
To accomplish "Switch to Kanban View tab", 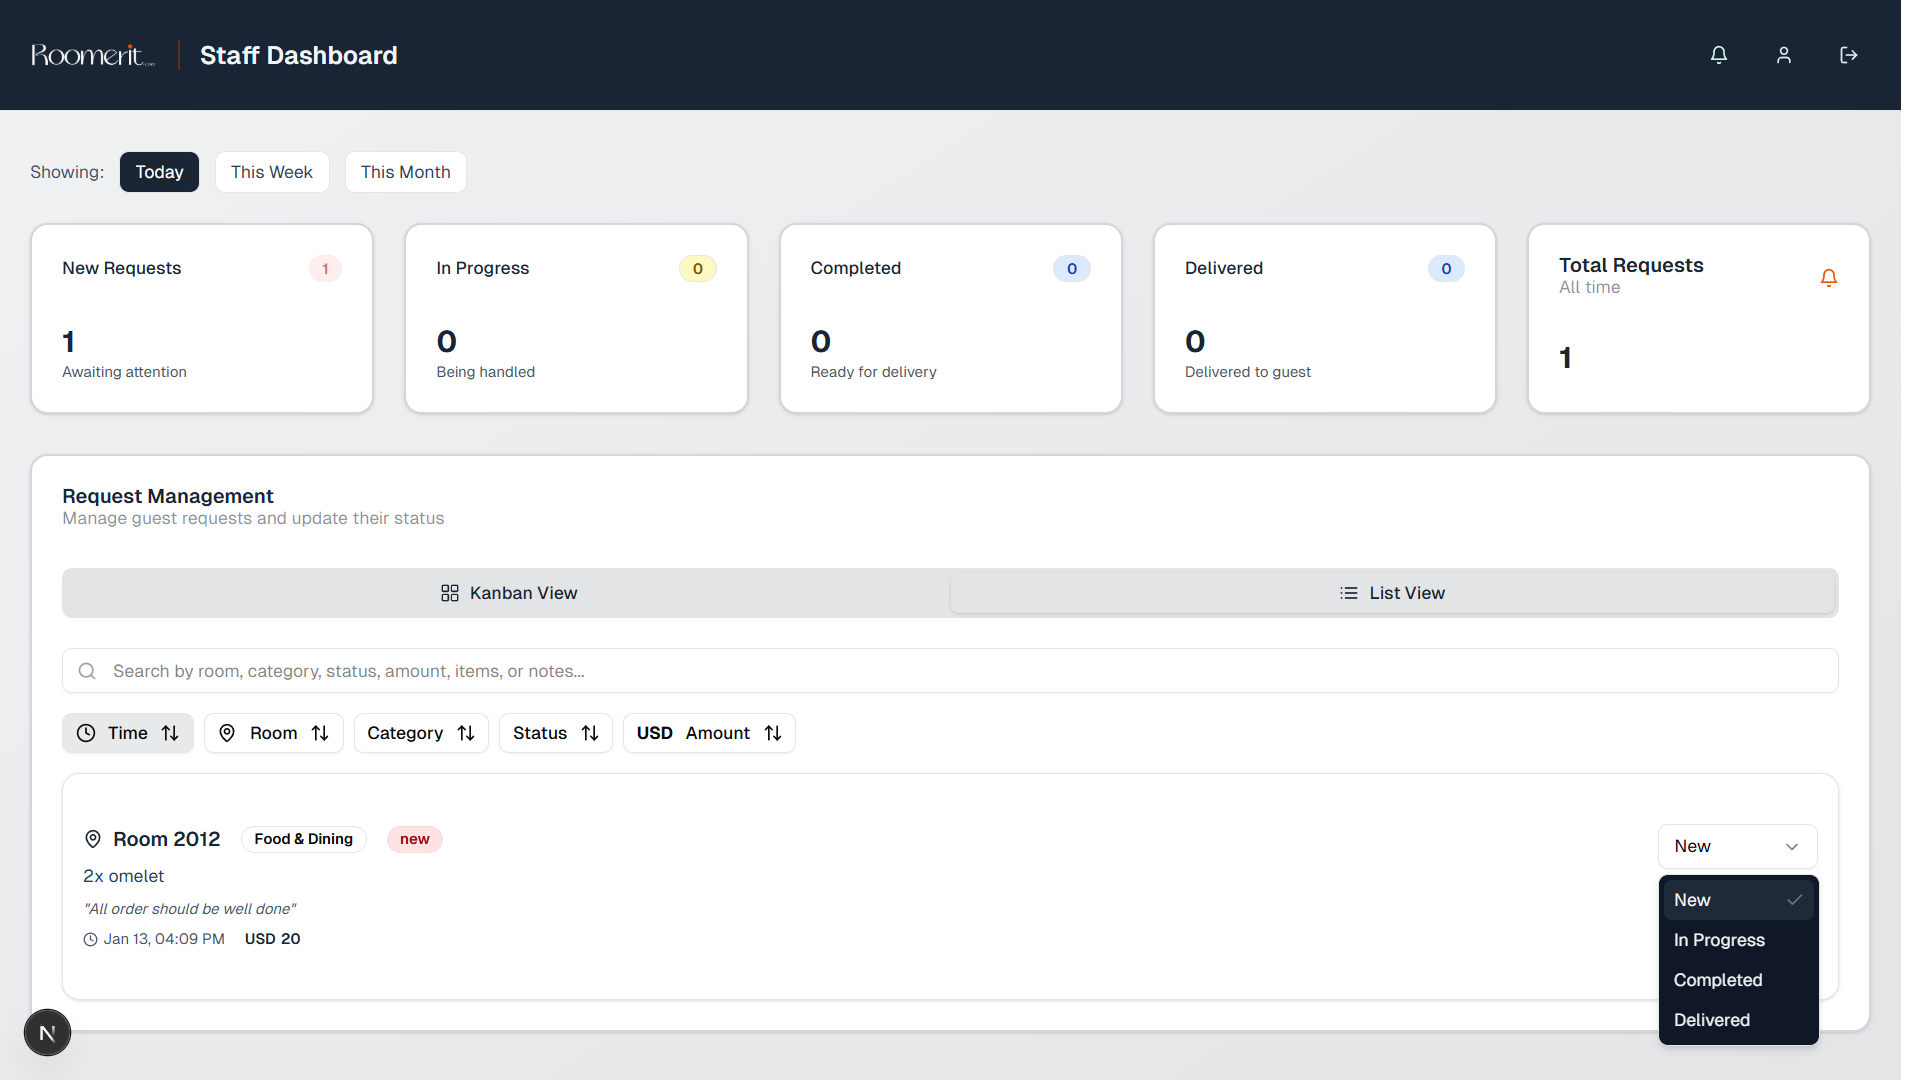I will tap(508, 593).
